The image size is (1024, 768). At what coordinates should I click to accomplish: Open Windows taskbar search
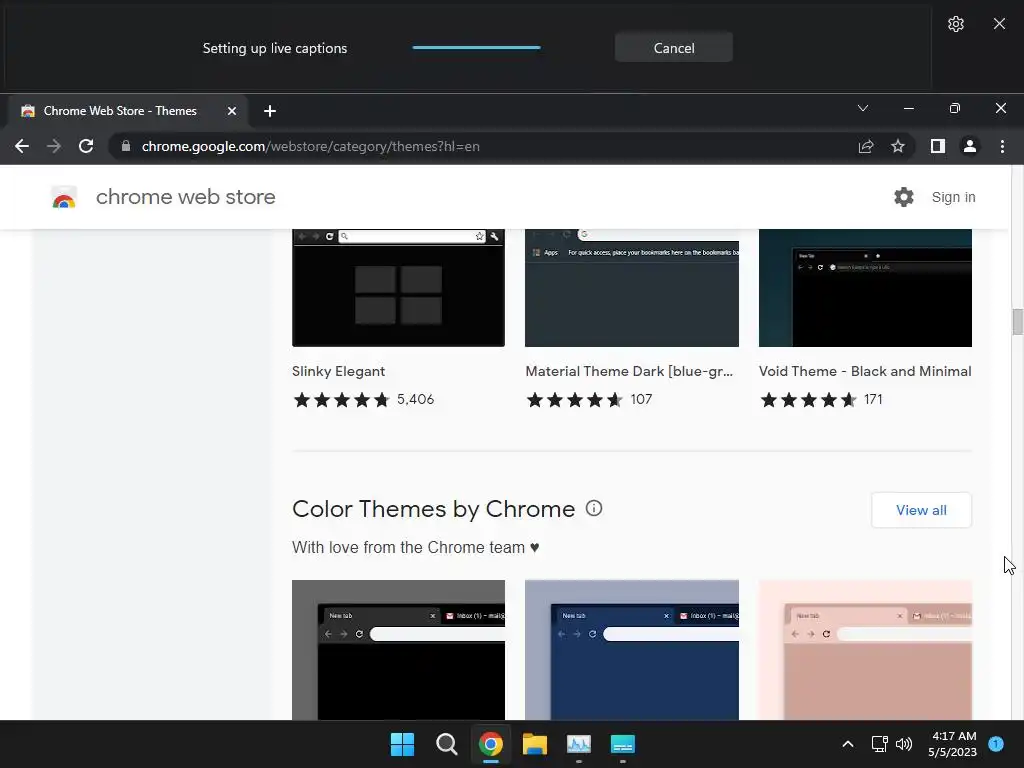[447, 744]
